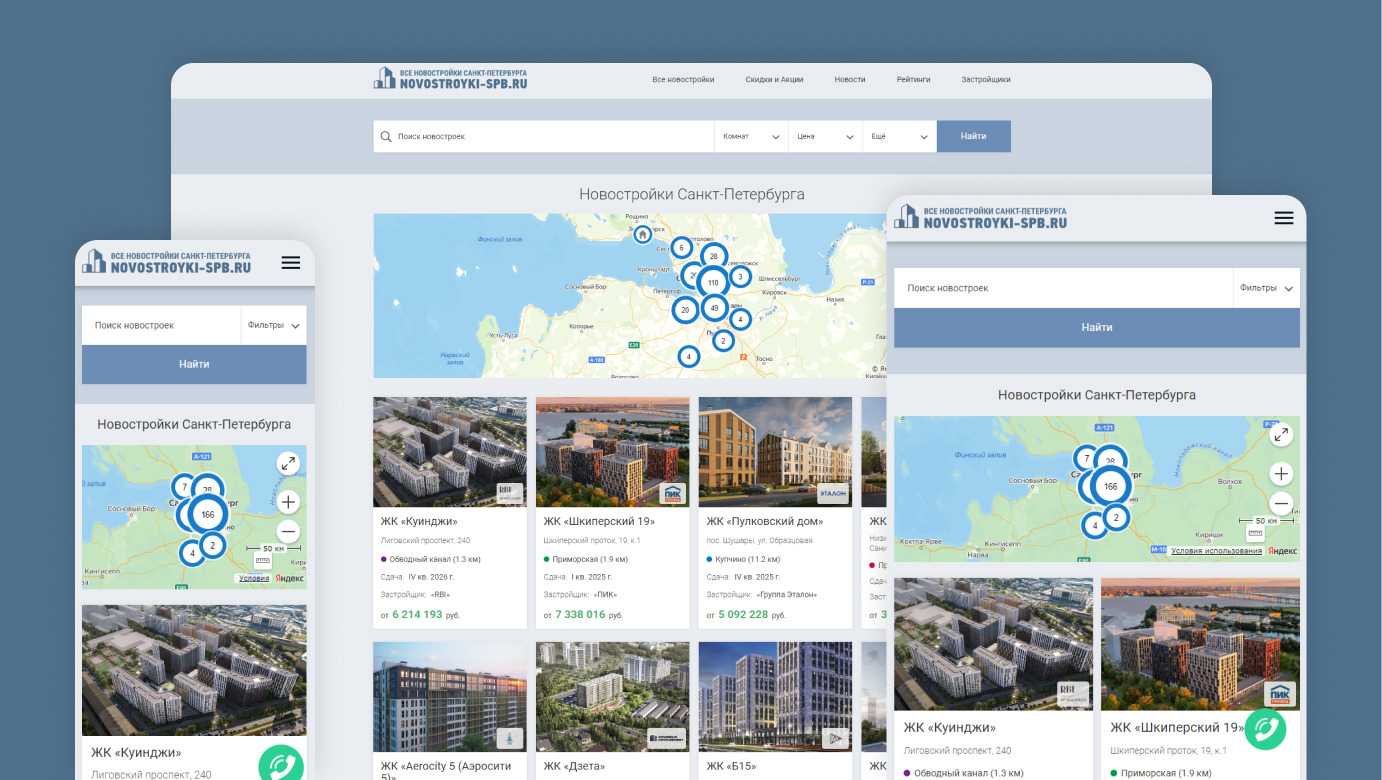This screenshot has height=780, width=1382.
Task: Zoom out the phone view map
Action: (288, 531)
